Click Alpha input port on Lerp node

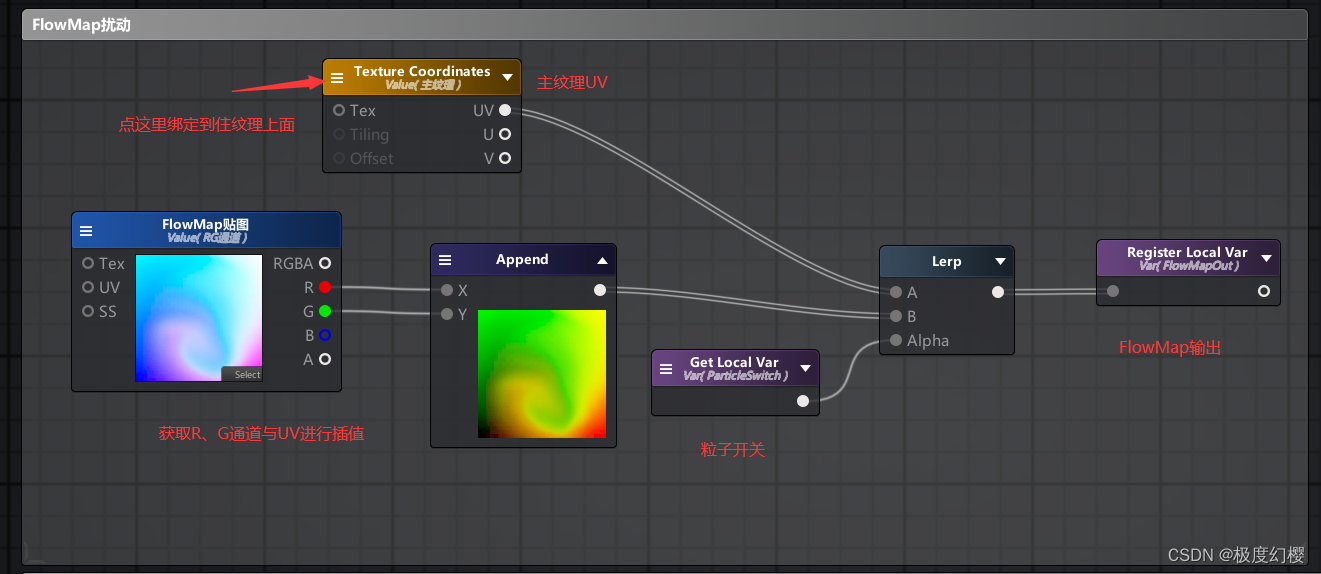pos(896,341)
